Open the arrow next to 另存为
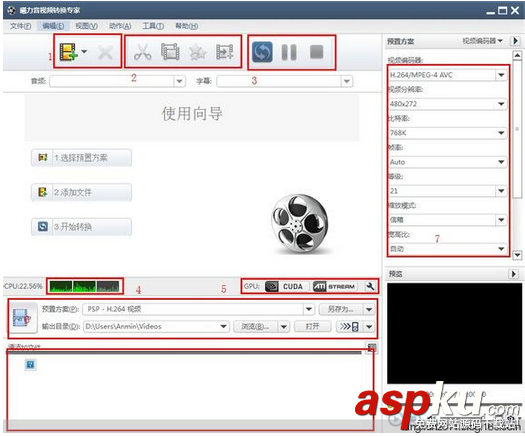This screenshot has height=436, width=525. click(369, 309)
